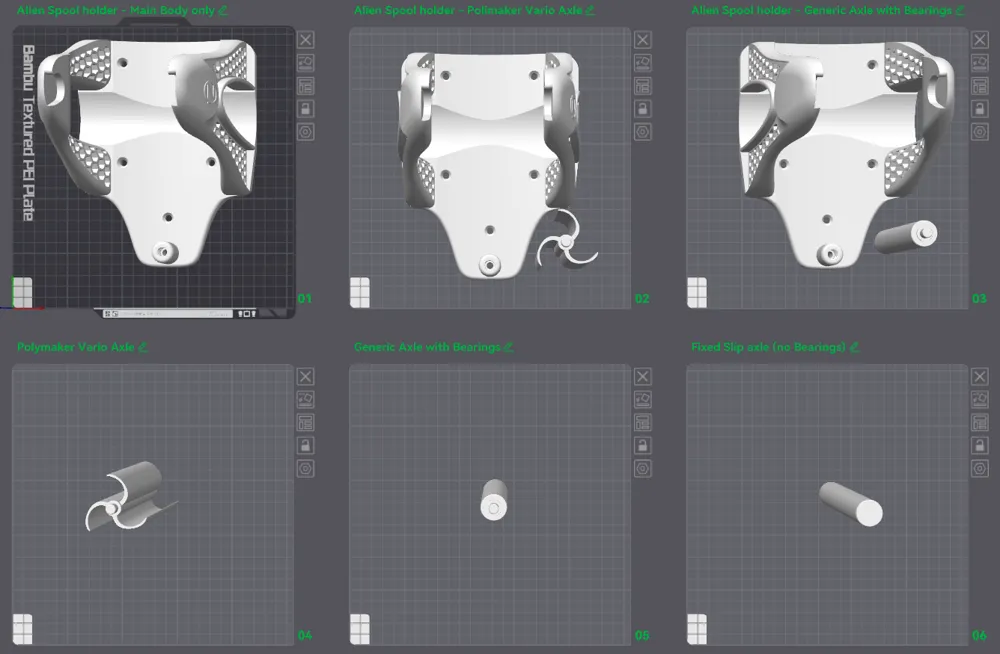Open plate settings for plate 01
Image resolution: width=1000 pixels, height=654 pixels.
(x=306, y=132)
